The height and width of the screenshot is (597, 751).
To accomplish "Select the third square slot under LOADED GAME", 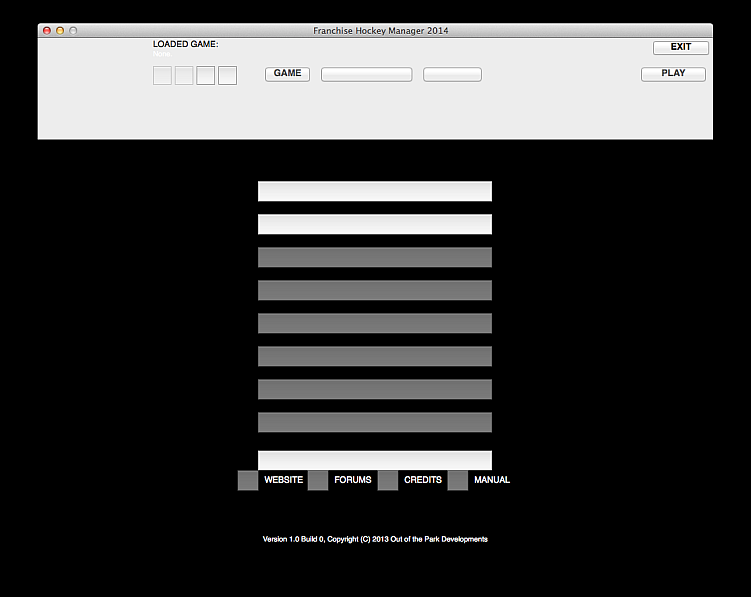I will [206, 75].
